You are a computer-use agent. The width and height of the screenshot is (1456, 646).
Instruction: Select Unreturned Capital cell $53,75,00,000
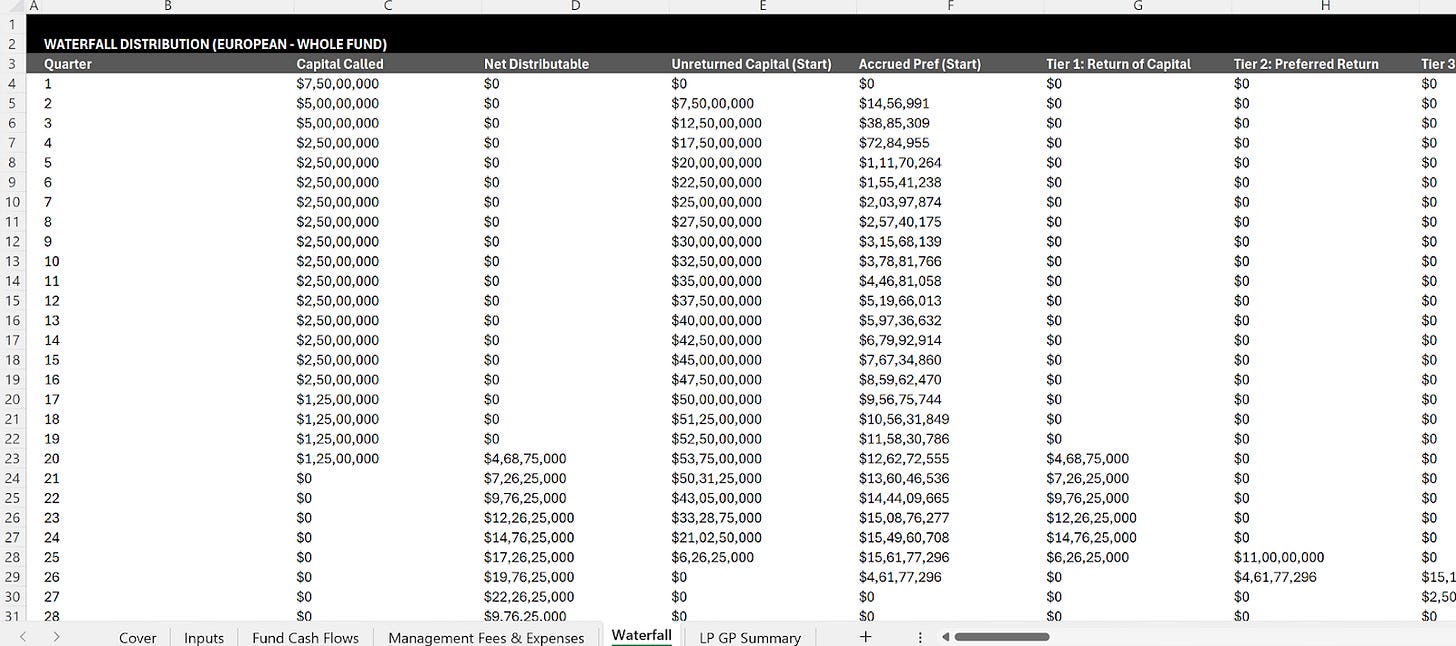716,458
